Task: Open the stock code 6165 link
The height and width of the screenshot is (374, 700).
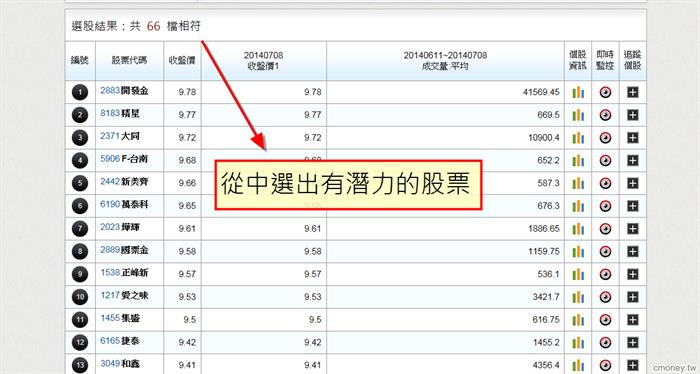Action: pos(110,341)
